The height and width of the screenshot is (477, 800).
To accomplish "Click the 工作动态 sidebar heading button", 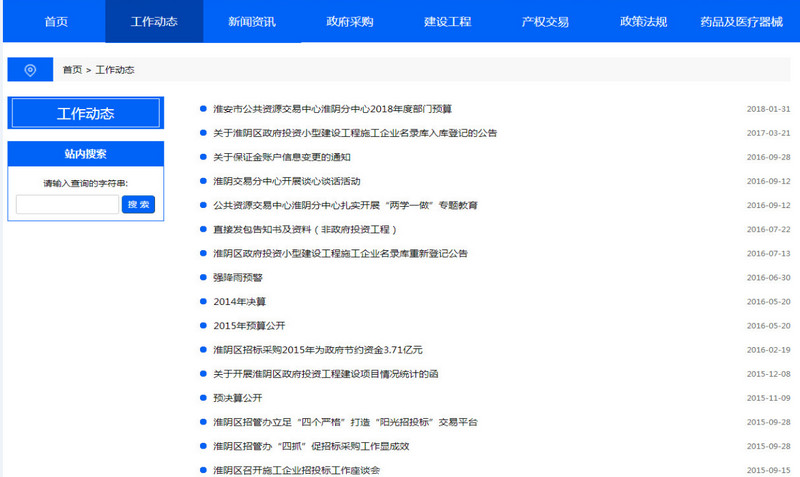I will pos(85,113).
